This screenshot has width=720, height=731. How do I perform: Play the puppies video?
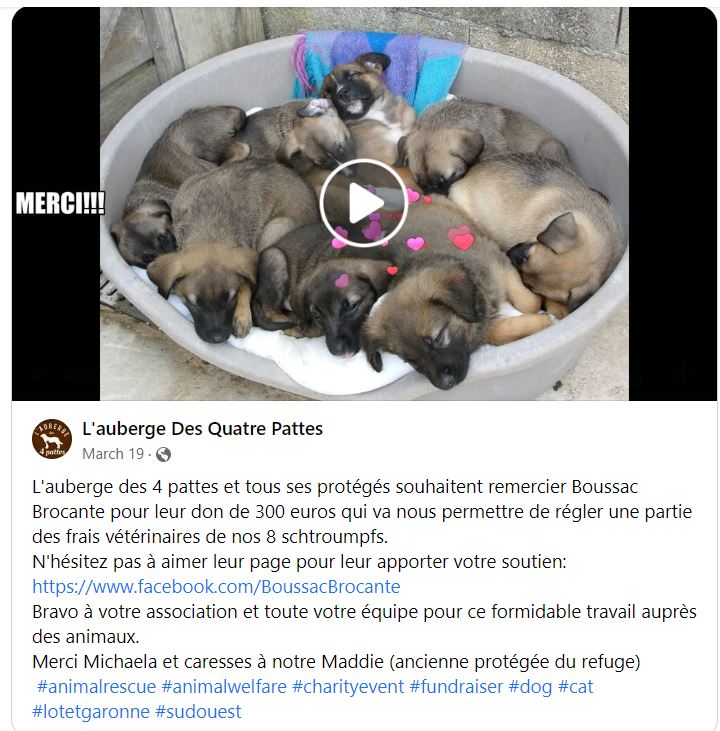pos(364,203)
